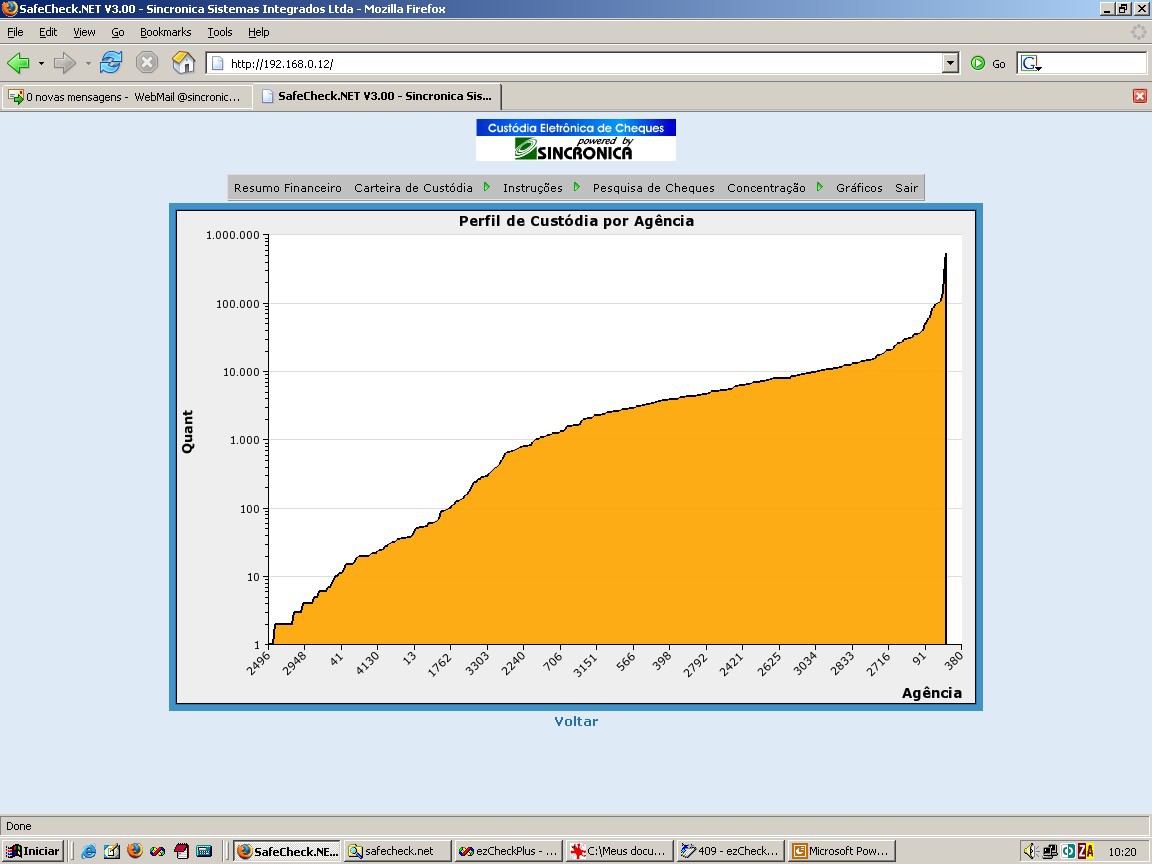
Task: Click the ZA ZoneAlarm tray icon
Action: (x=1085, y=851)
